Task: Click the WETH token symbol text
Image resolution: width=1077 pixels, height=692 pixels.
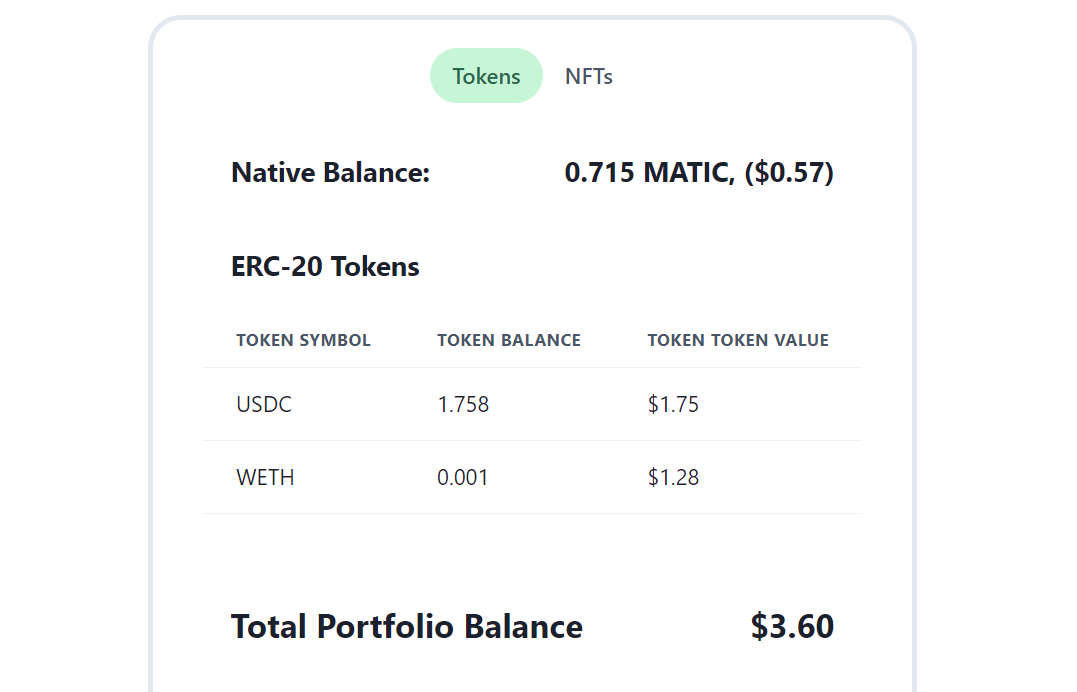Action: [x=265, y=477]
